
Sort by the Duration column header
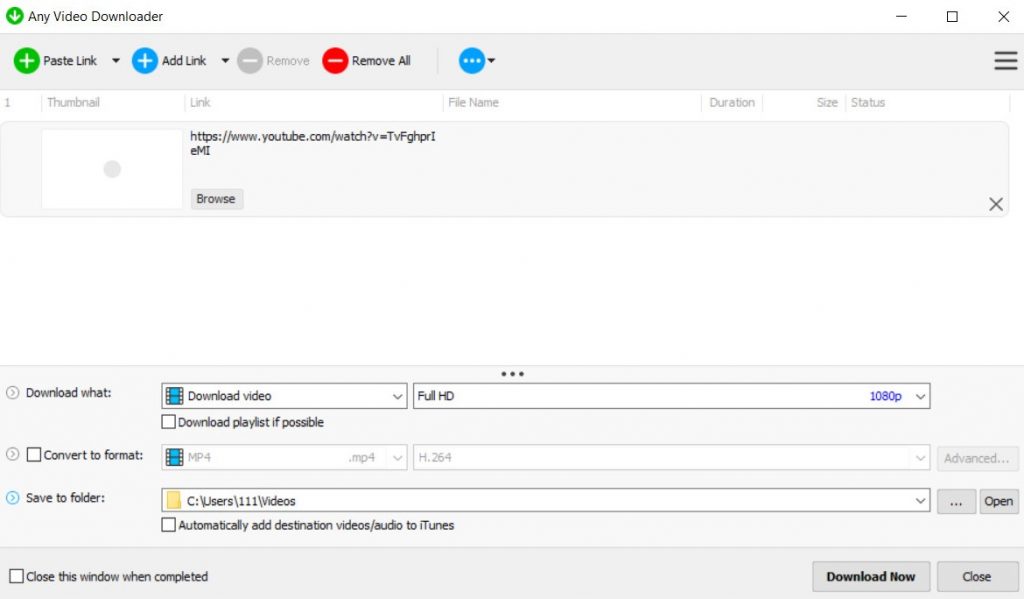(731, 103)
